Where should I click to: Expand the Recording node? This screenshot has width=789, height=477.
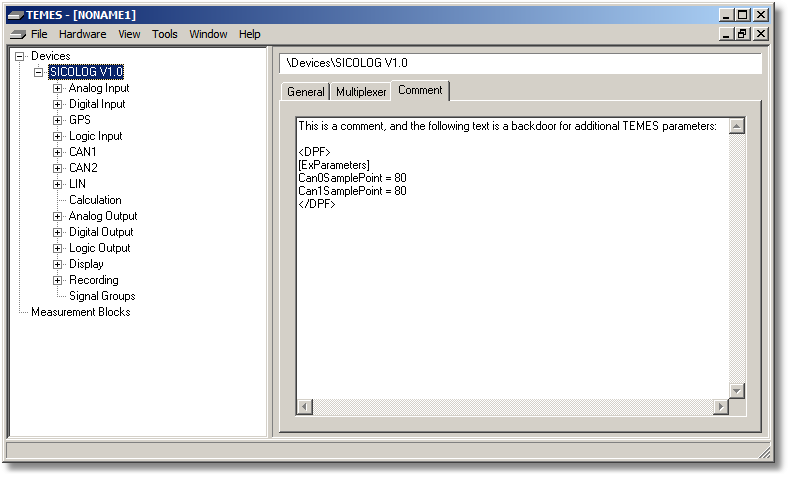tap(57, 280)
